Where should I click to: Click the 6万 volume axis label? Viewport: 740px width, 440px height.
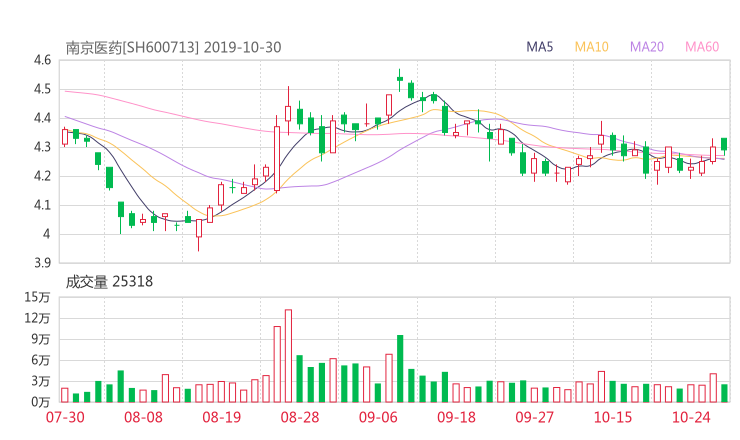tap(41, 360)
